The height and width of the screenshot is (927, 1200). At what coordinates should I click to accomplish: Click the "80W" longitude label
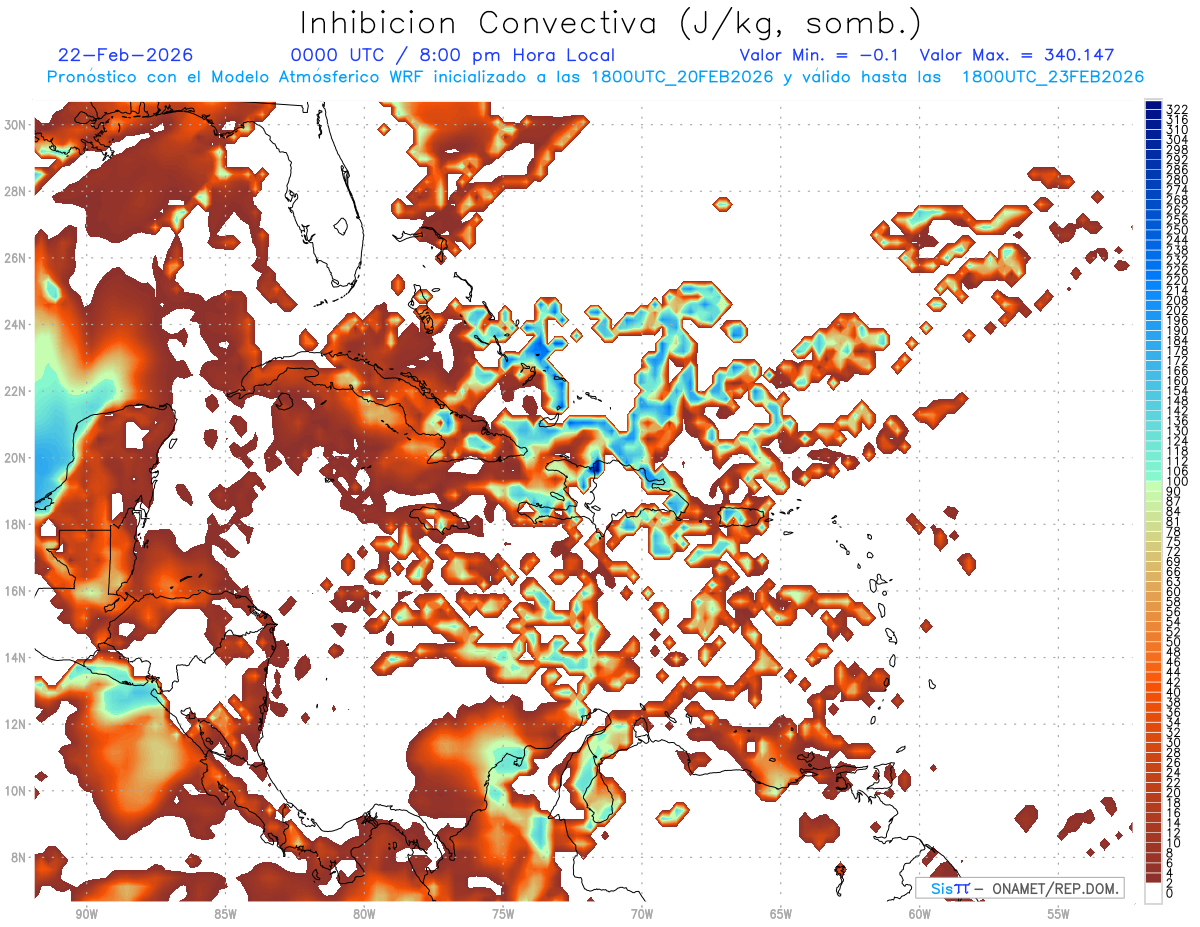click(x=364, y=914)
